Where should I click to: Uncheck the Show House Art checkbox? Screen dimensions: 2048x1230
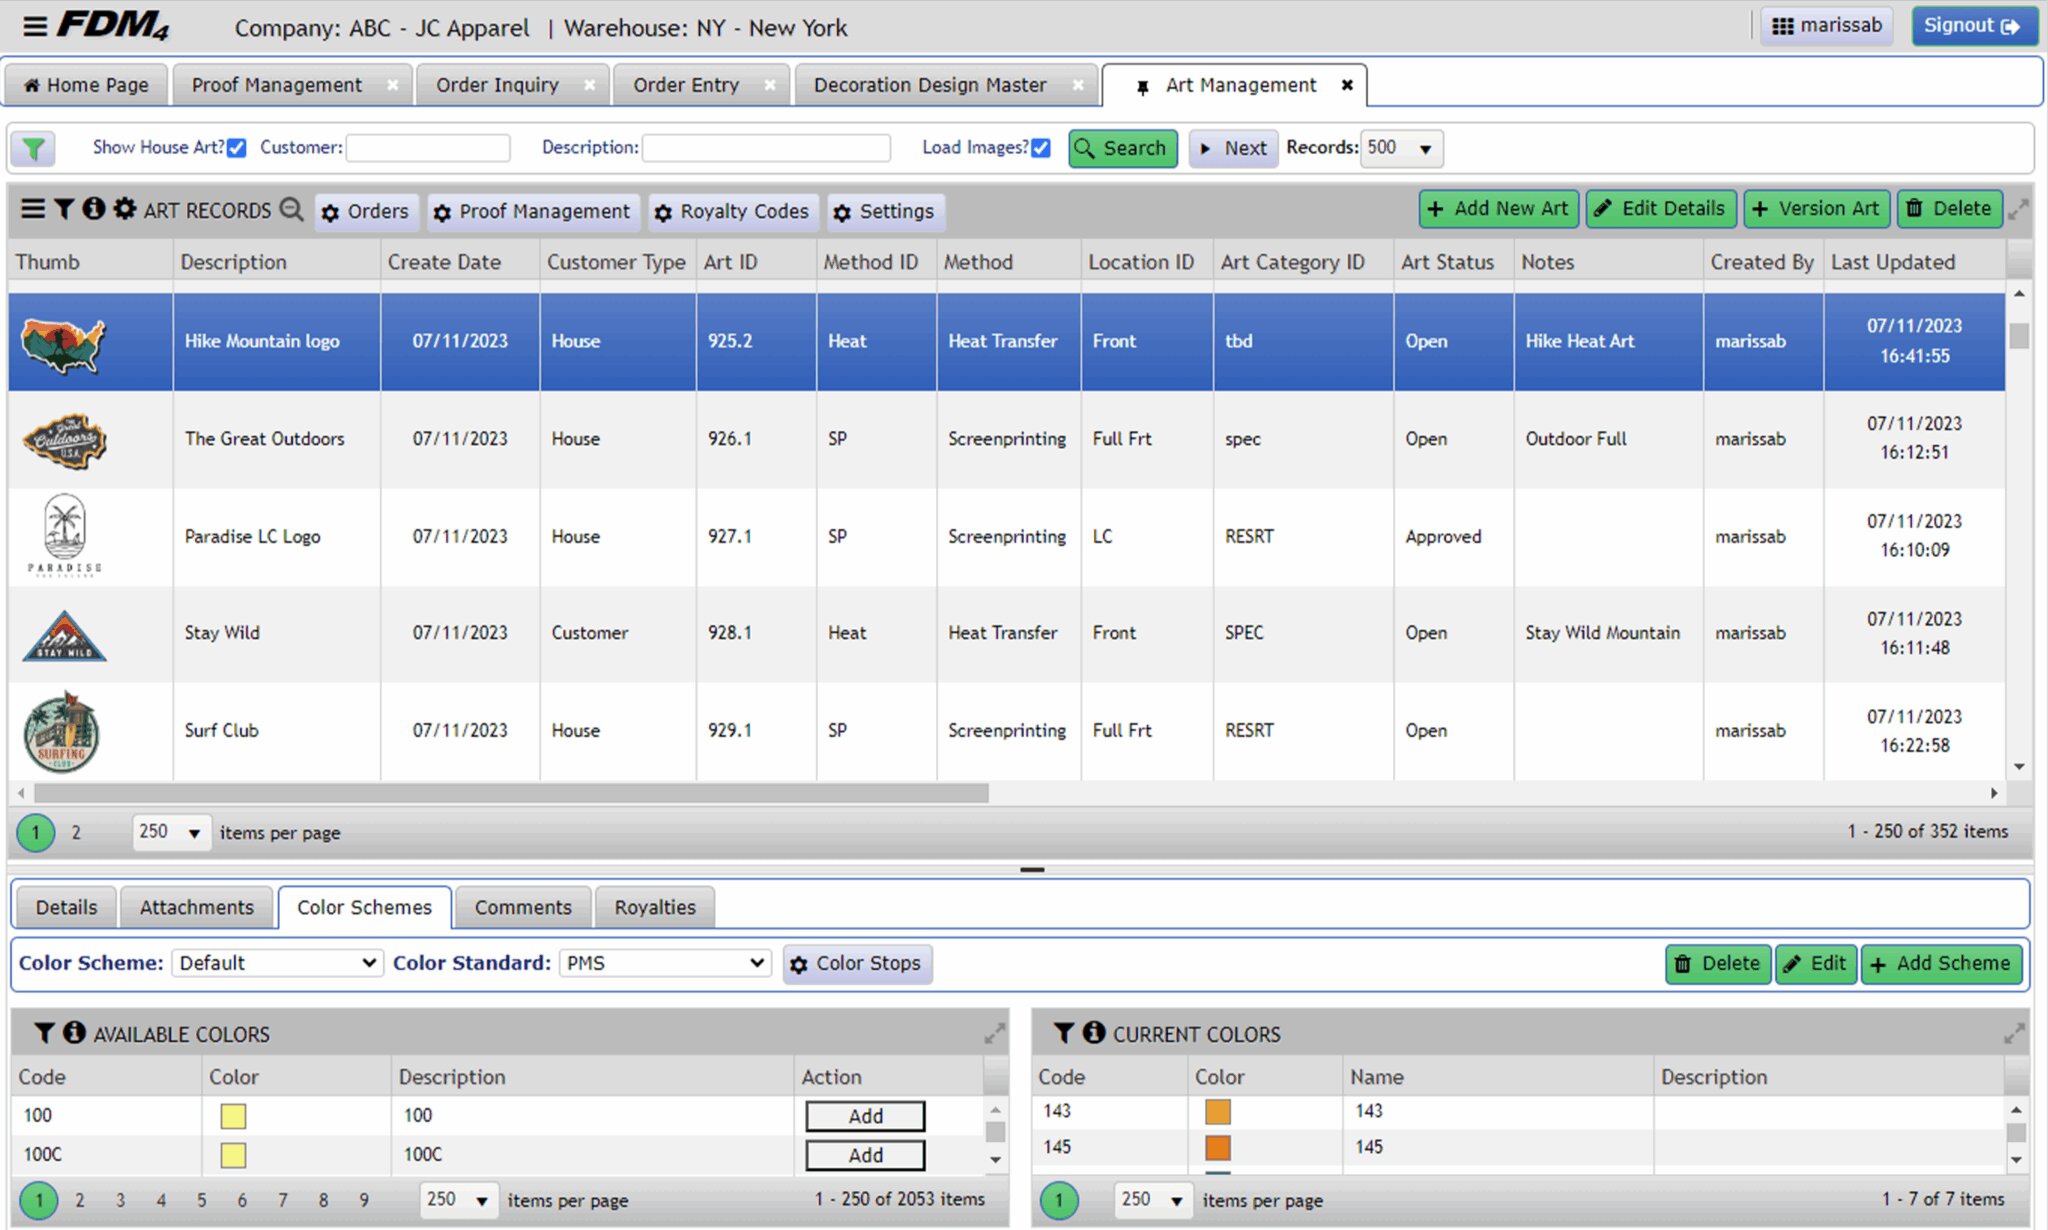[x=237, y=148]
